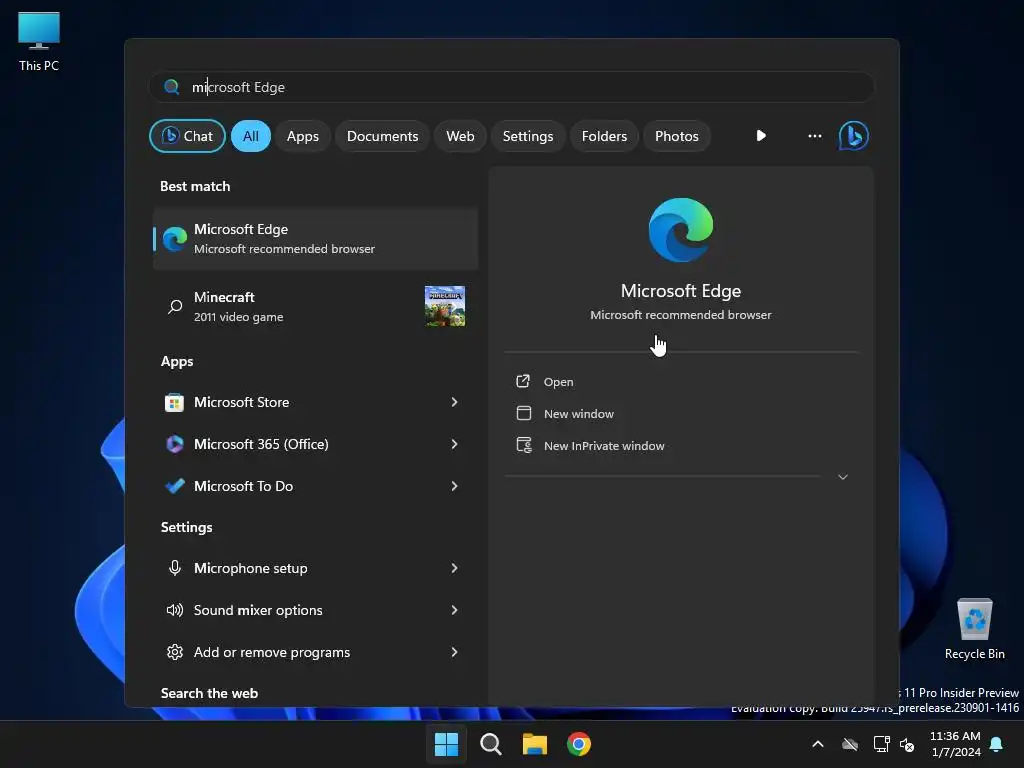Open the Bing Chat icon at top right
The image size is (1024, 768).
pos(853,136)
